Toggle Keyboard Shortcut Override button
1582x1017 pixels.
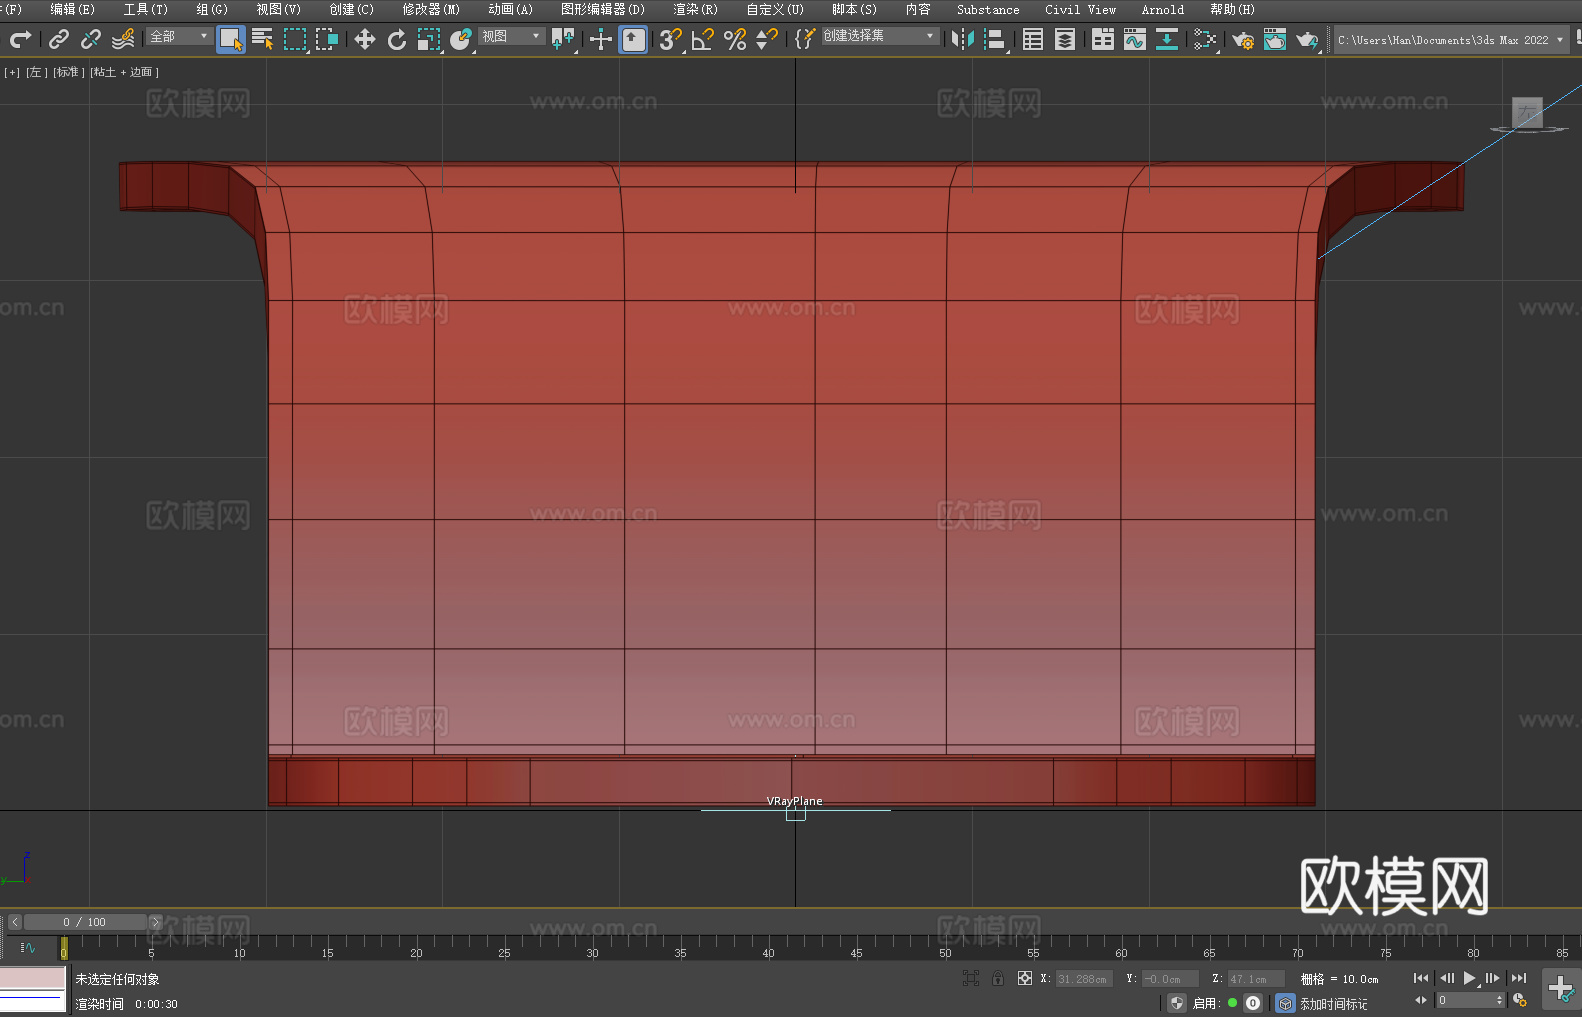tap(634, 39)
